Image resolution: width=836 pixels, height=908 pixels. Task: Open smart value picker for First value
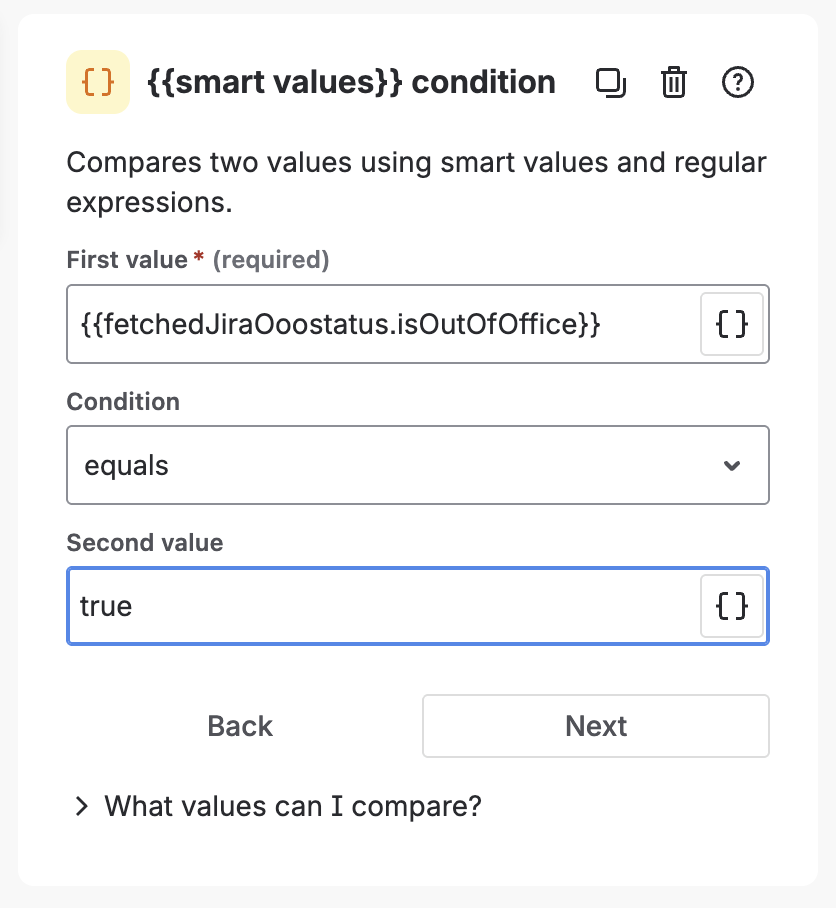(x=732, y=324)
